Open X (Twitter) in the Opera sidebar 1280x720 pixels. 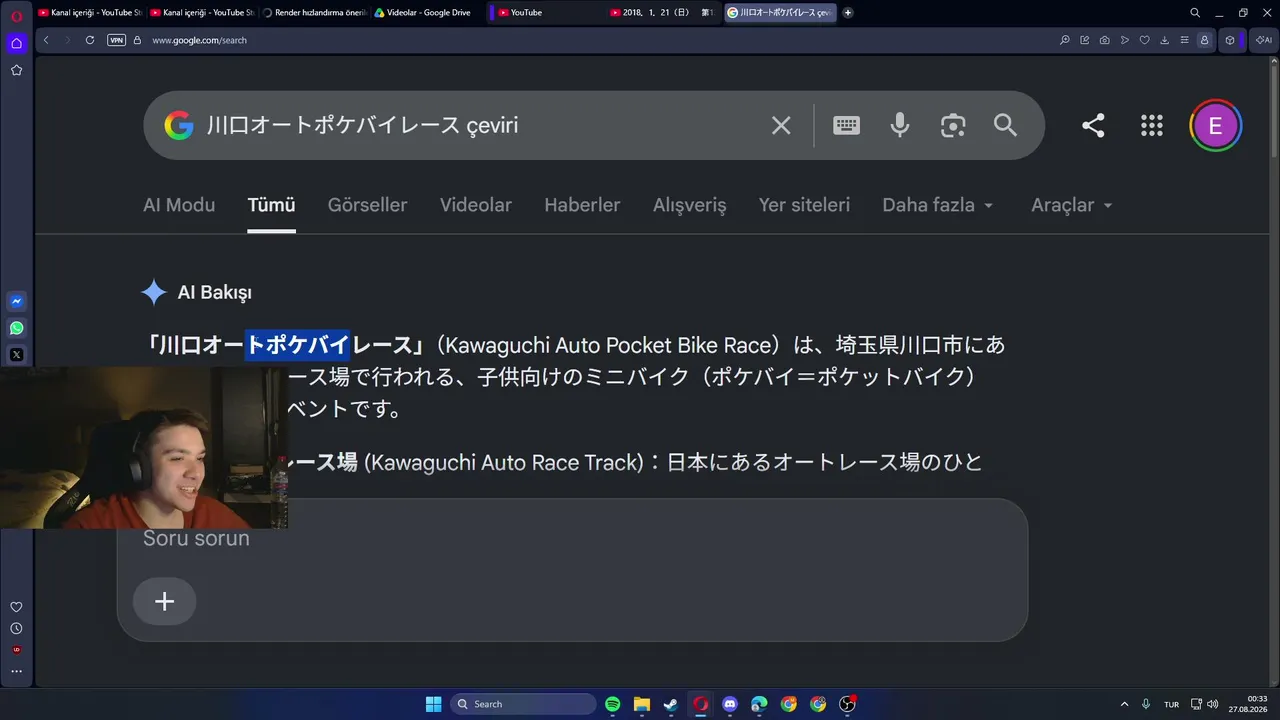pos(16,355)
